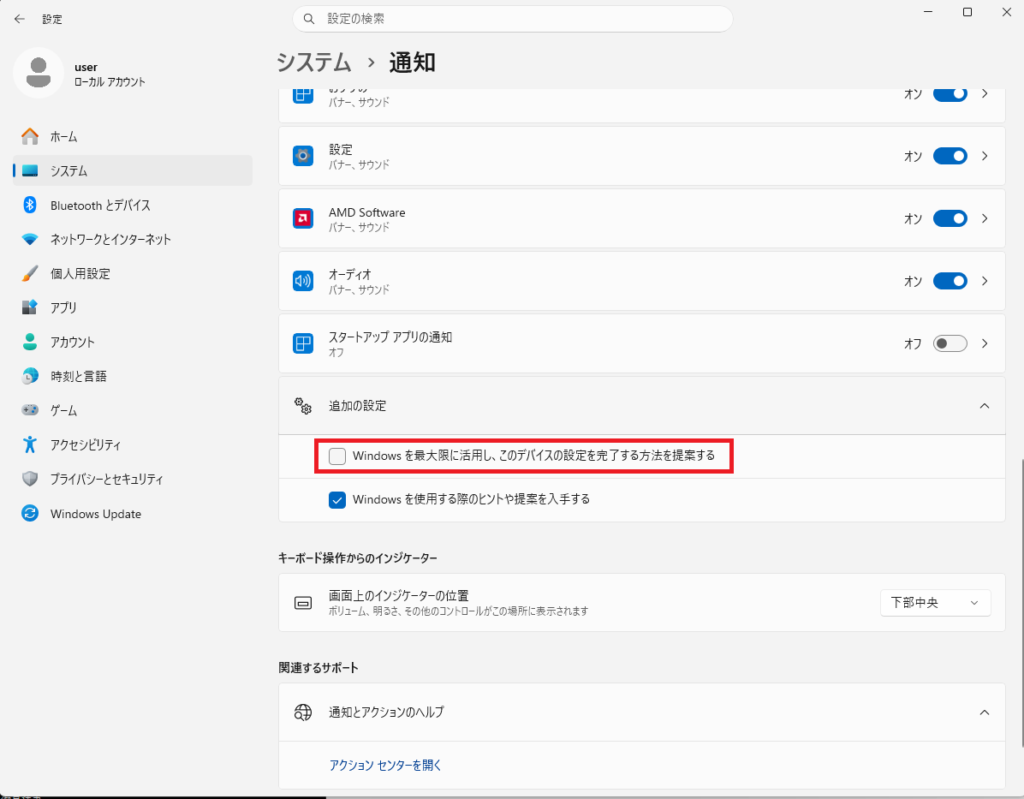Select アクセシビリティ label in sidebar
The width and height of the screenshot is (1024, 799).
[86, 445]
